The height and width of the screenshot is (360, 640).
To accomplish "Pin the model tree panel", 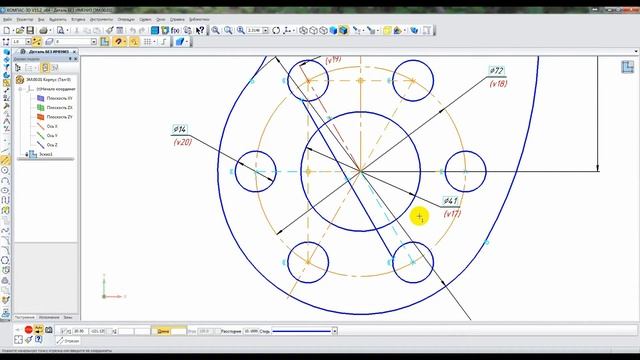I will click(70, 59).
